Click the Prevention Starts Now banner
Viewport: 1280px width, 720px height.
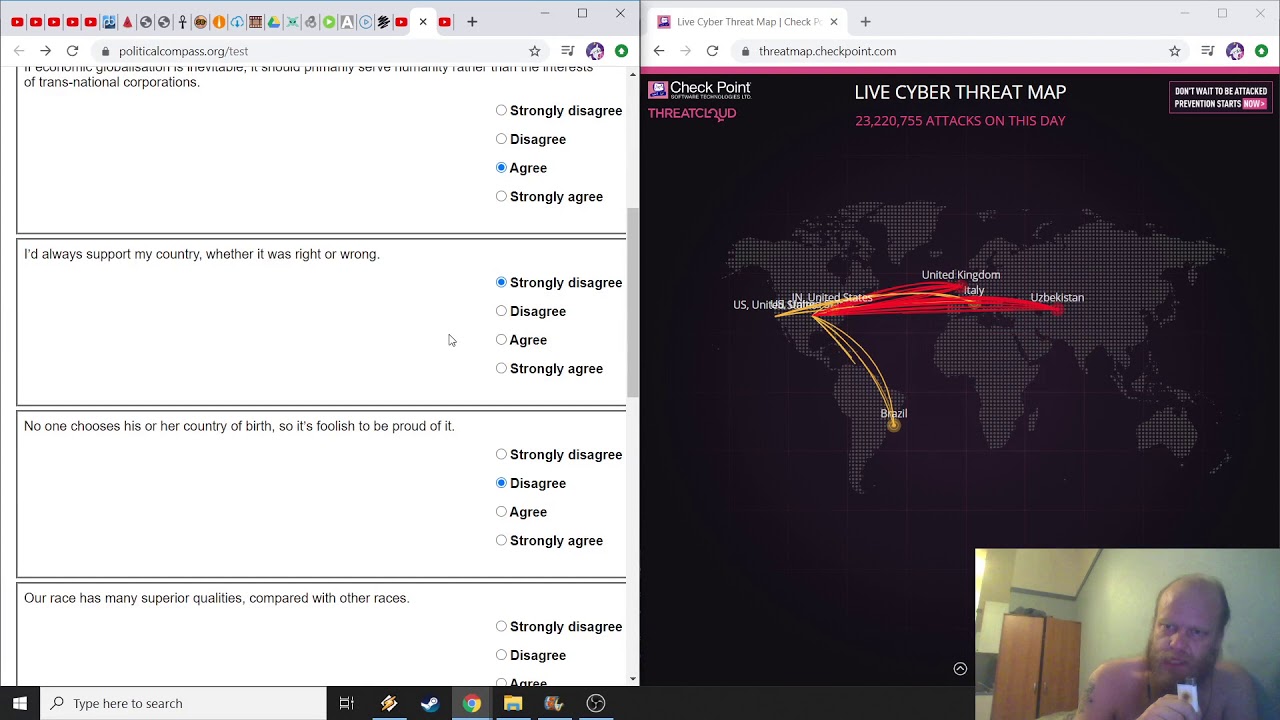click(1220, 97)
